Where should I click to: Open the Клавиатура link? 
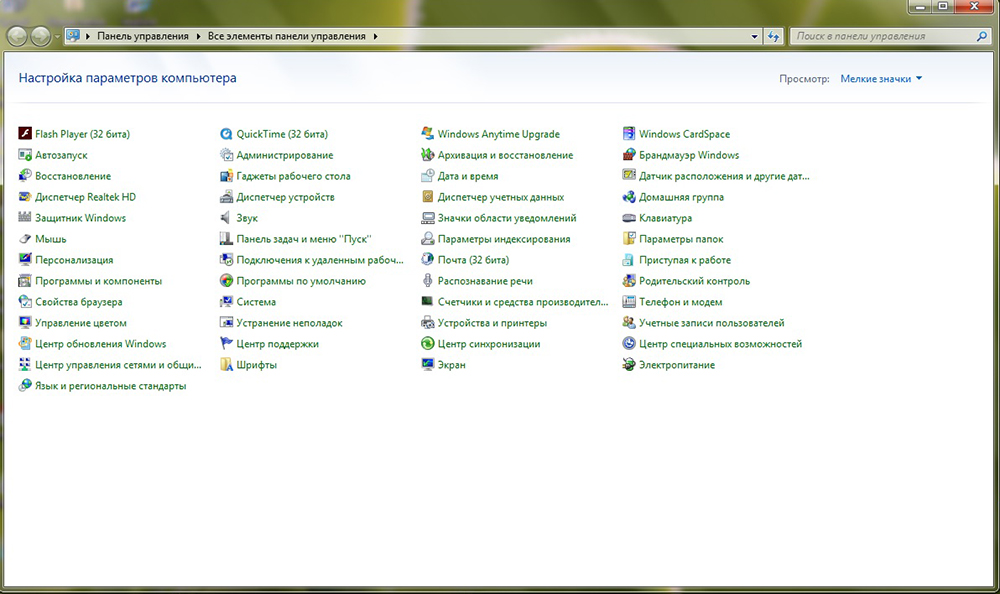[665, 218]
